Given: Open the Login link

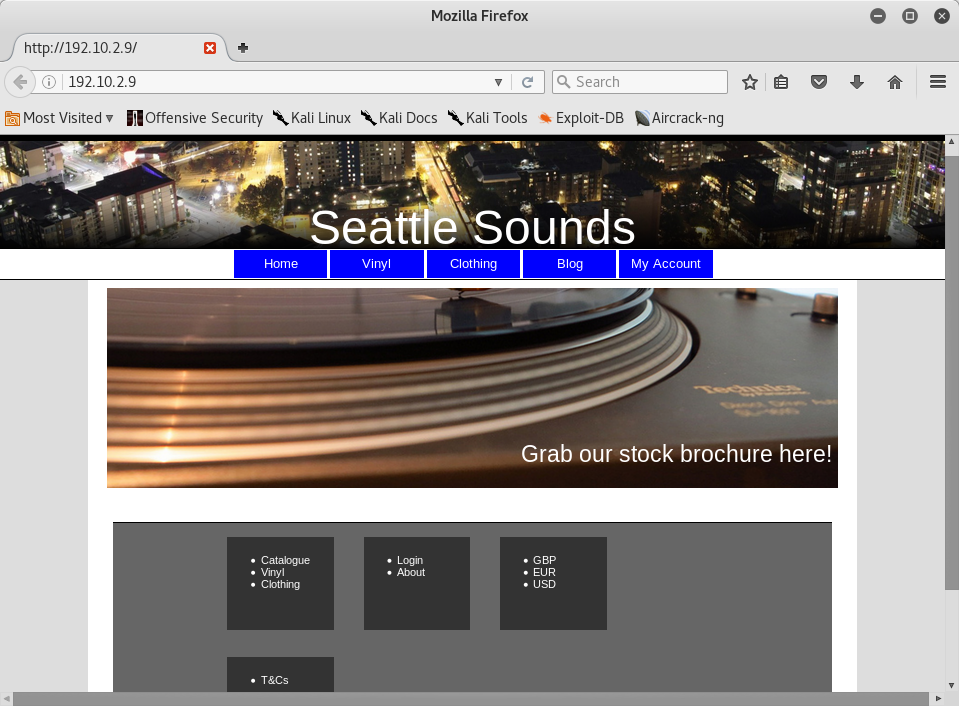Looking at the screenshot, I should [410, 560].
